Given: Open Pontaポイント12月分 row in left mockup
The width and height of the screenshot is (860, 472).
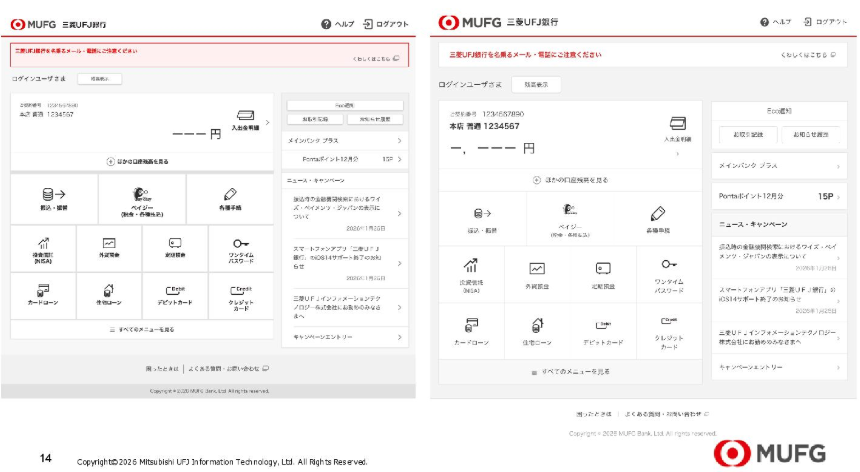Looking at the screenshot, I should point(344,160).
